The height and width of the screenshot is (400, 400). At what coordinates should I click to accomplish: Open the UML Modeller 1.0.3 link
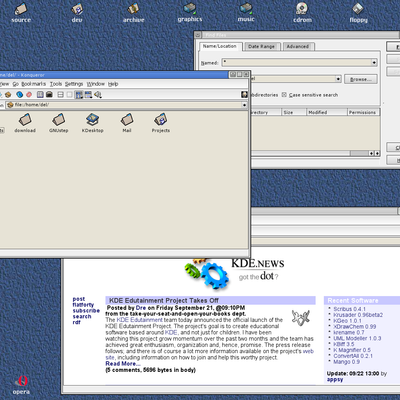pos(357,338)
